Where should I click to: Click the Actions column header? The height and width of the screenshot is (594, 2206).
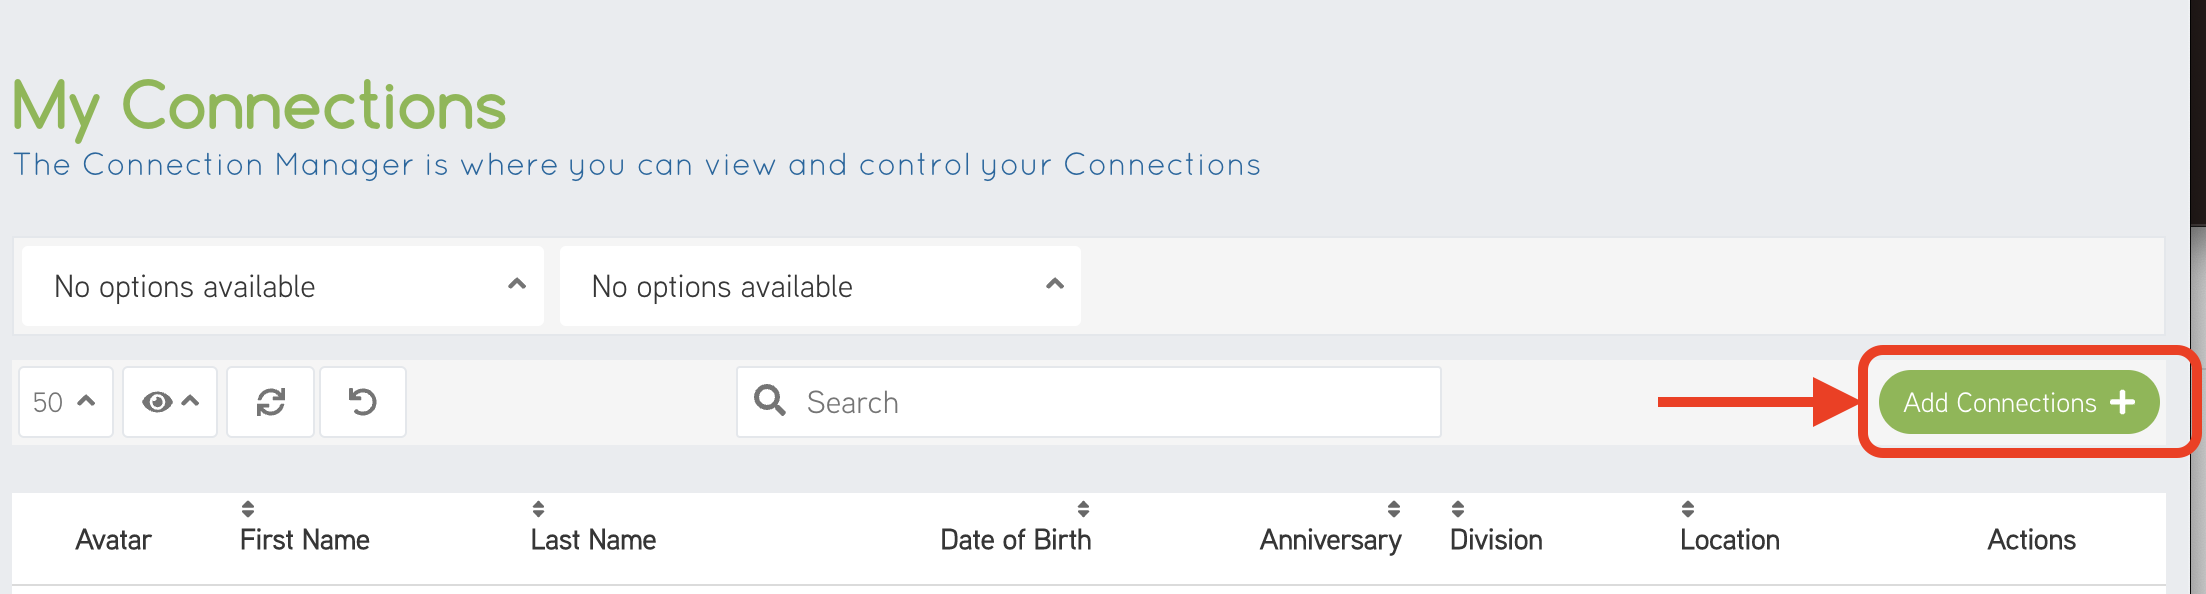coord(2031,540)
